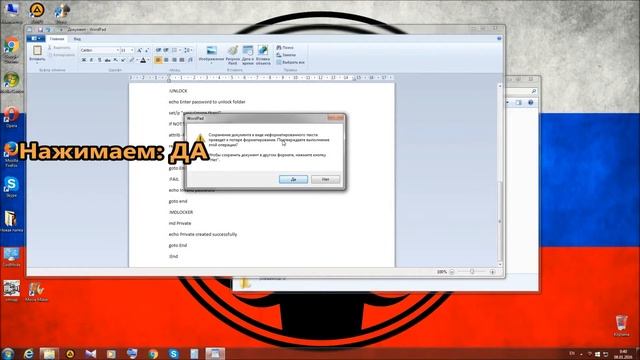Open the Opera desktop icon
The width and height of the screenshot is (640, 360).
(x=11, y=118)
